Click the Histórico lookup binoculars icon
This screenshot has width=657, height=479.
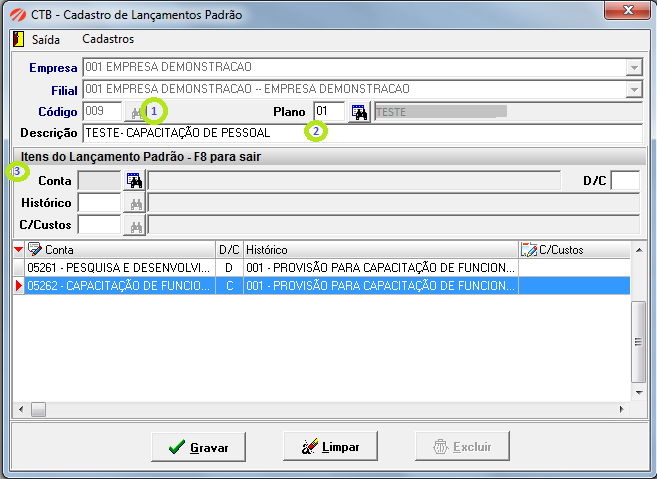coord(135,203)
